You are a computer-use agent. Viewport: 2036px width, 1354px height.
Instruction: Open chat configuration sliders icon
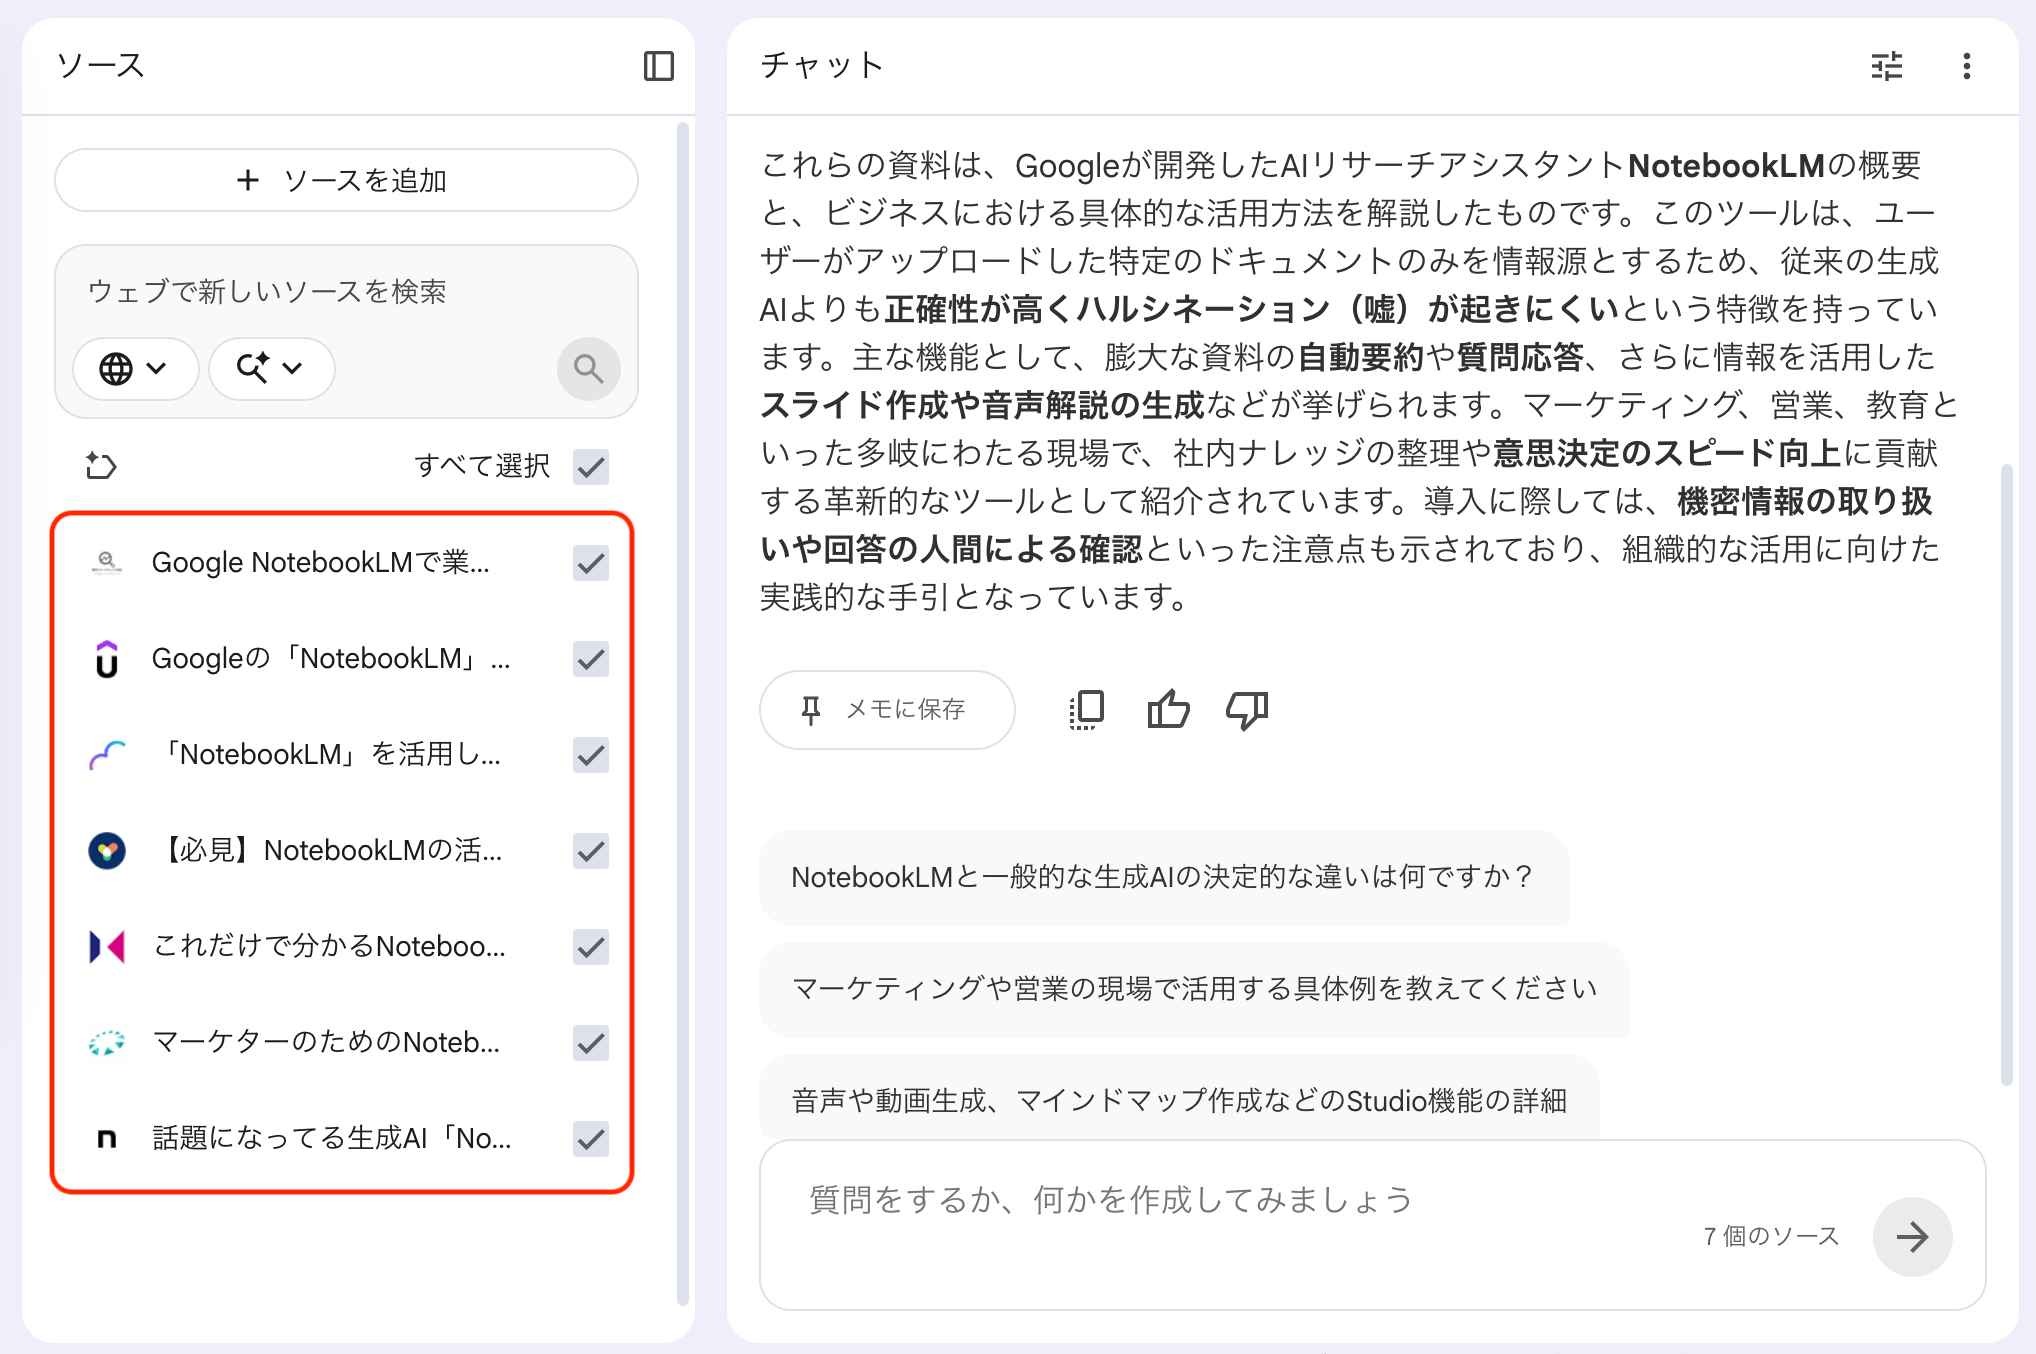(1887, 66)
